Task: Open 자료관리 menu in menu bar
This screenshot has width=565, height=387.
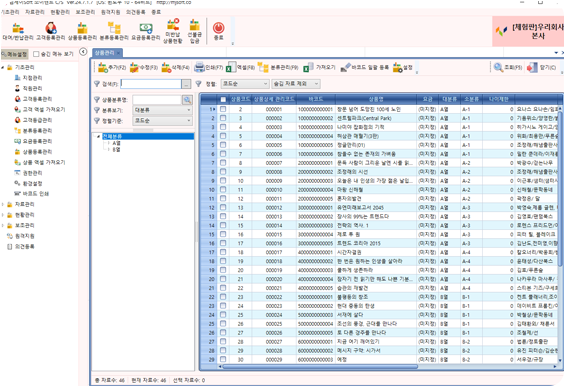Action: [x=35, y=12]
